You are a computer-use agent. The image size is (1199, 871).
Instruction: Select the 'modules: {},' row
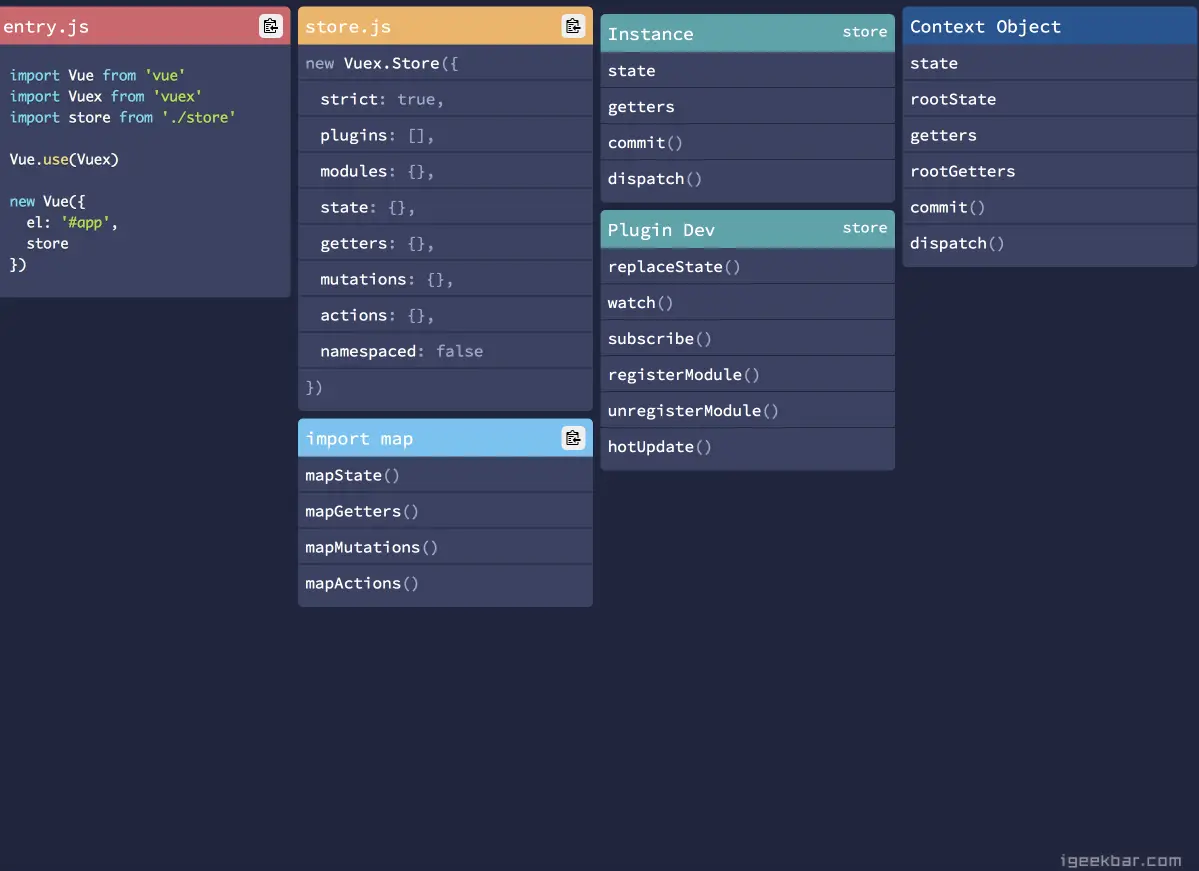pyautogui.click(x=445, y=171)
